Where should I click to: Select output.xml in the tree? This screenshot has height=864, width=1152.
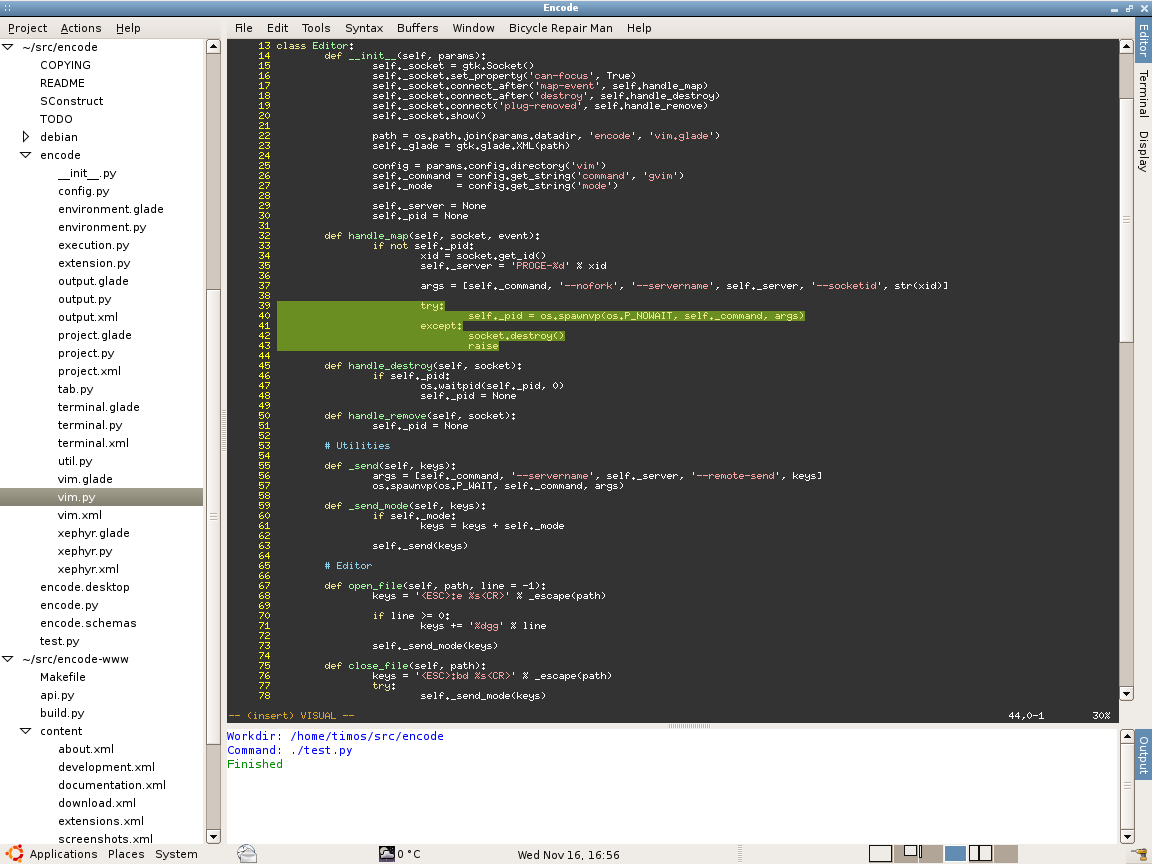tap(87, 317)
